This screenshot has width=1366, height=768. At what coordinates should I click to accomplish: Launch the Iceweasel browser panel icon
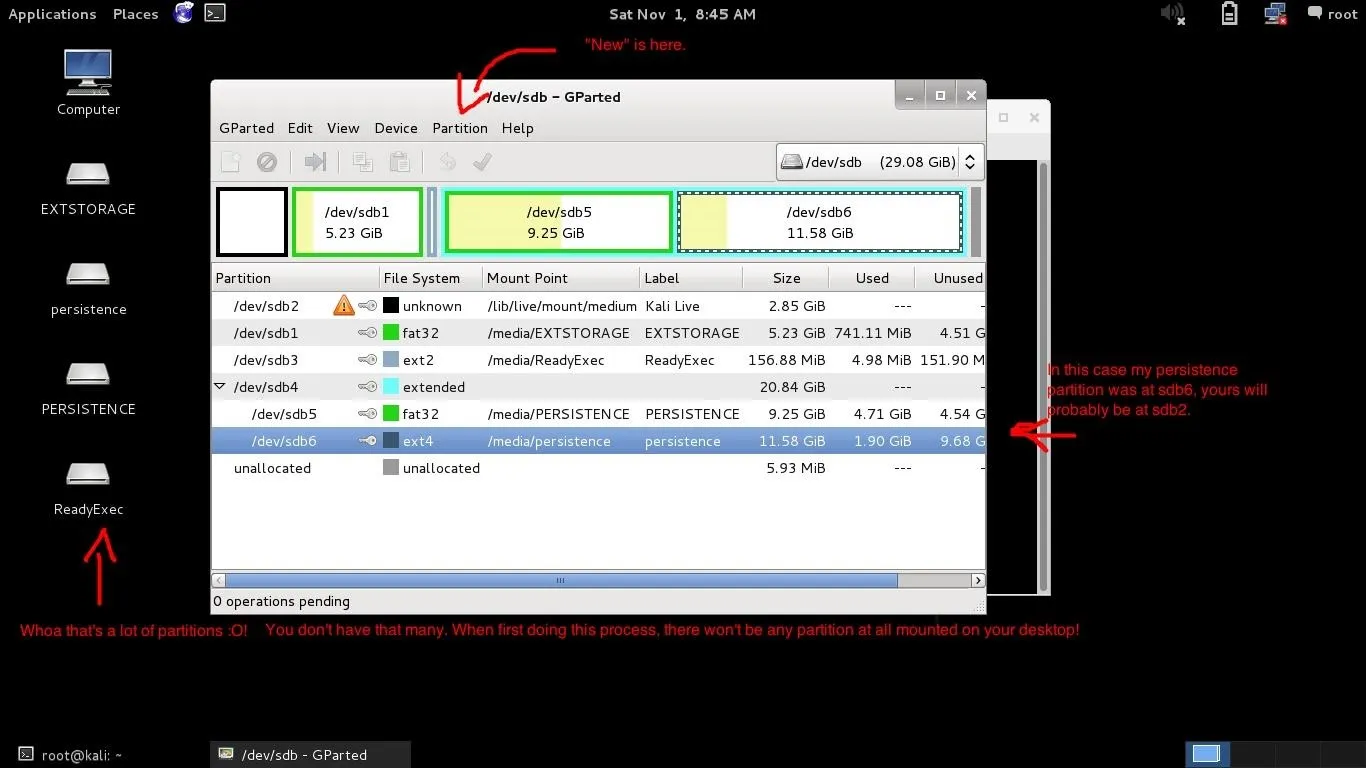pyautogui.click(x=183, y=13)
